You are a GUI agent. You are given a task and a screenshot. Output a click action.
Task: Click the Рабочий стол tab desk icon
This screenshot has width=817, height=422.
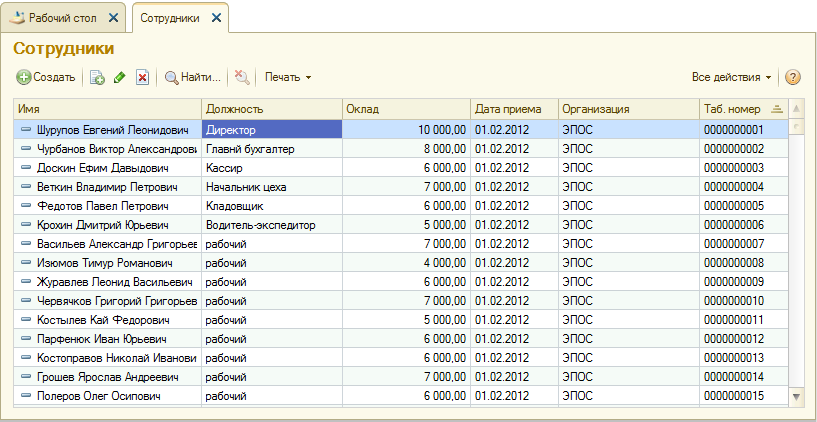click(17, 18)
